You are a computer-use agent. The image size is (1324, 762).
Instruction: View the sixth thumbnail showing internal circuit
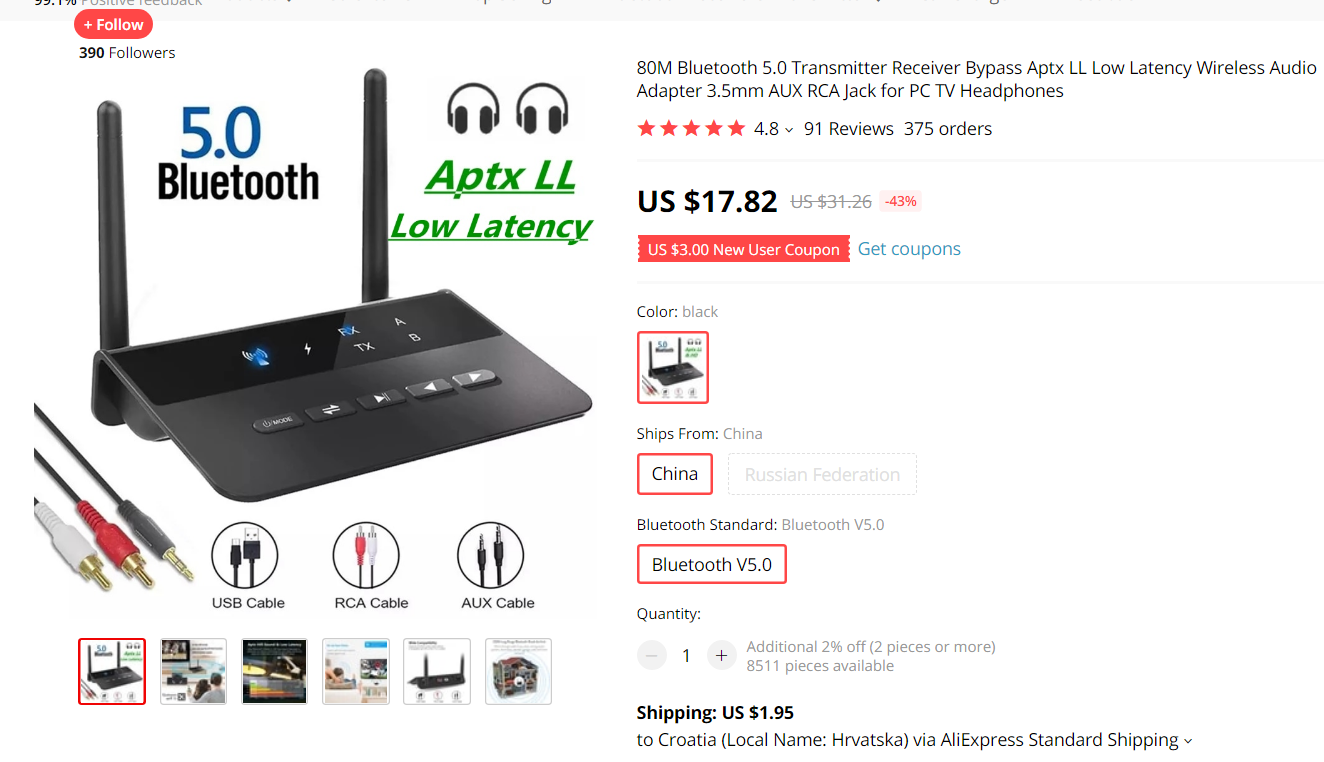point(518,671)
